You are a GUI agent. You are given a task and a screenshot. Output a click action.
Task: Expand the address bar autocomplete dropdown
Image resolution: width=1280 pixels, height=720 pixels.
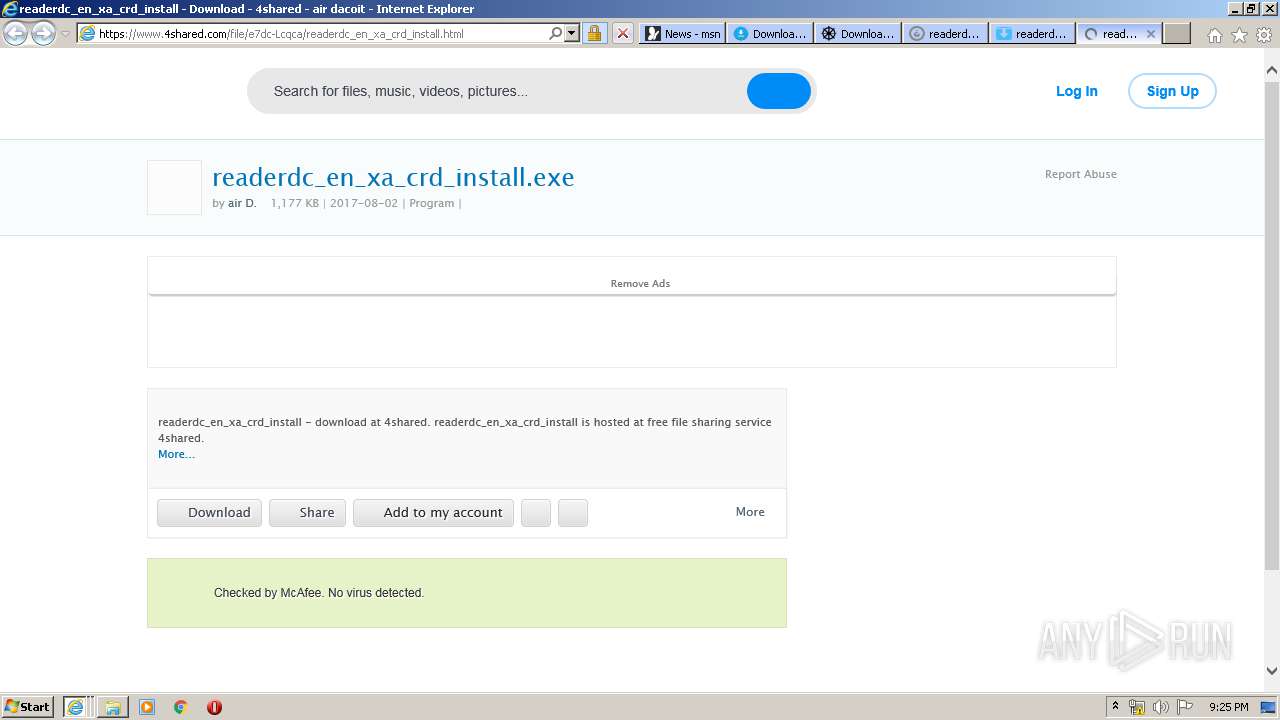(x=572, y=33)
